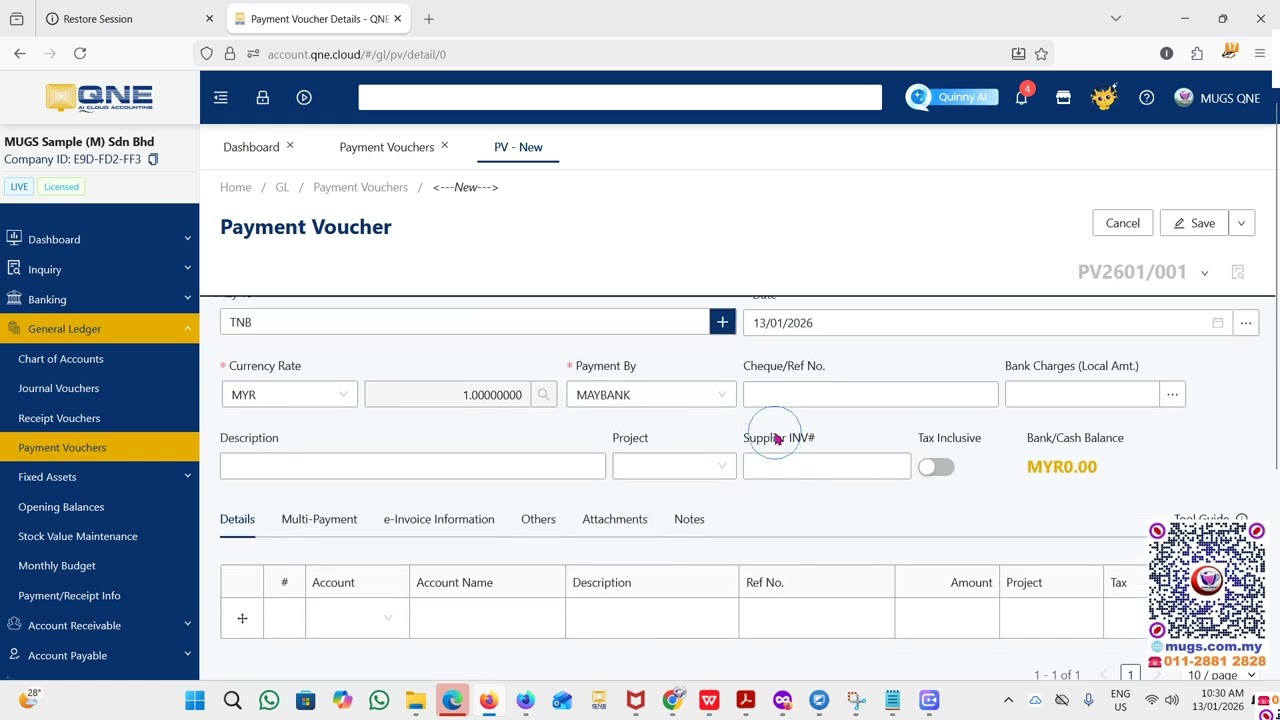Open the date picker calendar icon

[1217, 323]
